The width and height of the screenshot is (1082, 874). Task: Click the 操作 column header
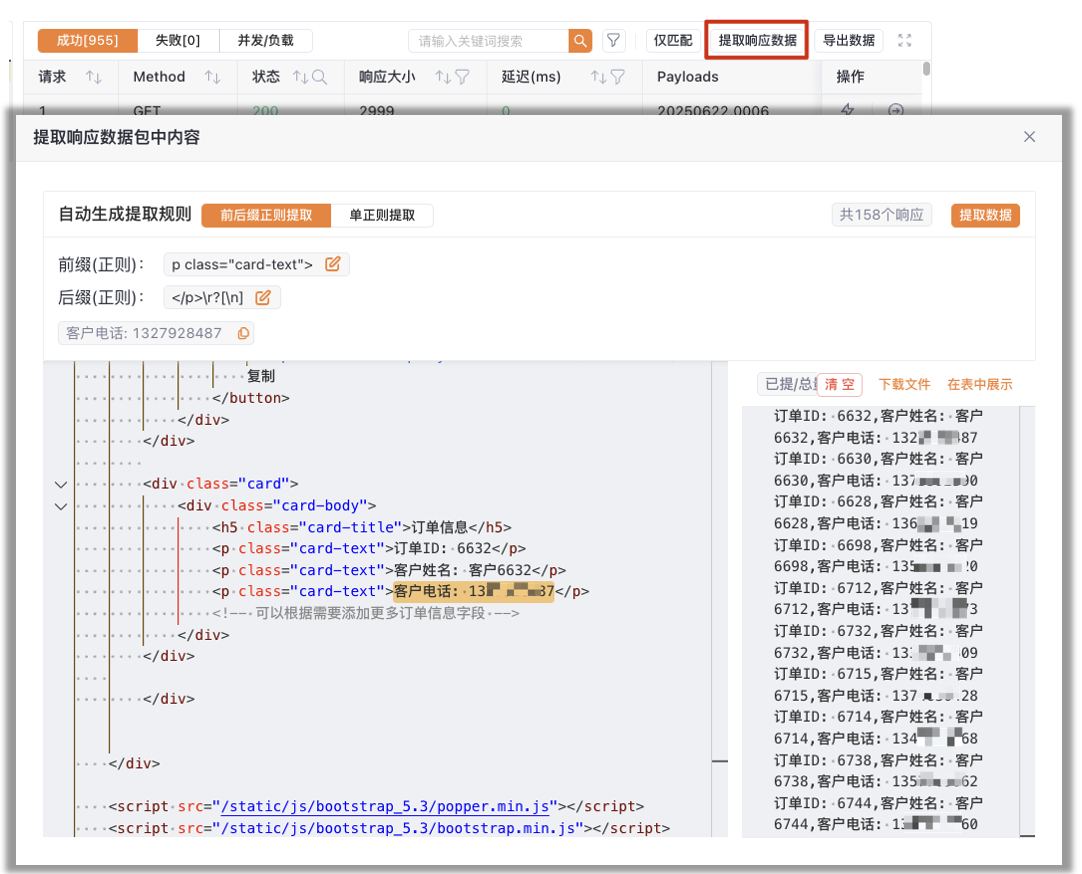[x=850, y=77]
